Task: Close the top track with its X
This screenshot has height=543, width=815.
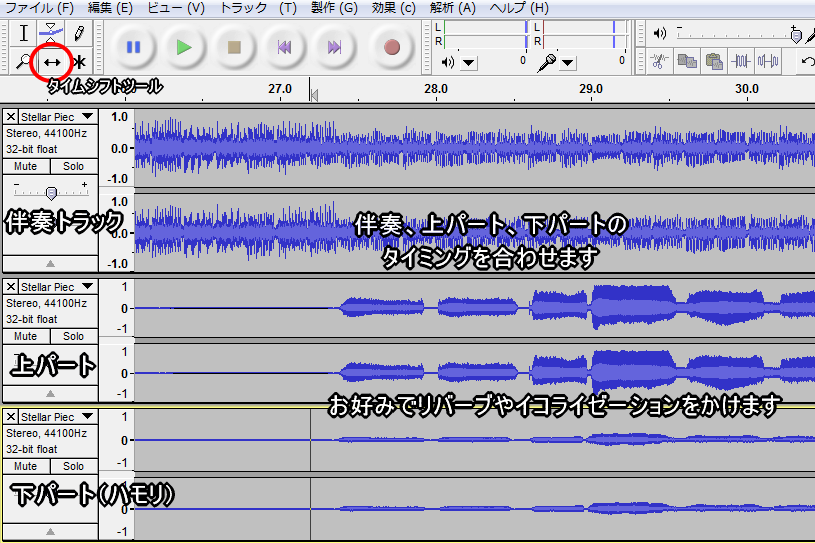Action: [x=11, y=117]
